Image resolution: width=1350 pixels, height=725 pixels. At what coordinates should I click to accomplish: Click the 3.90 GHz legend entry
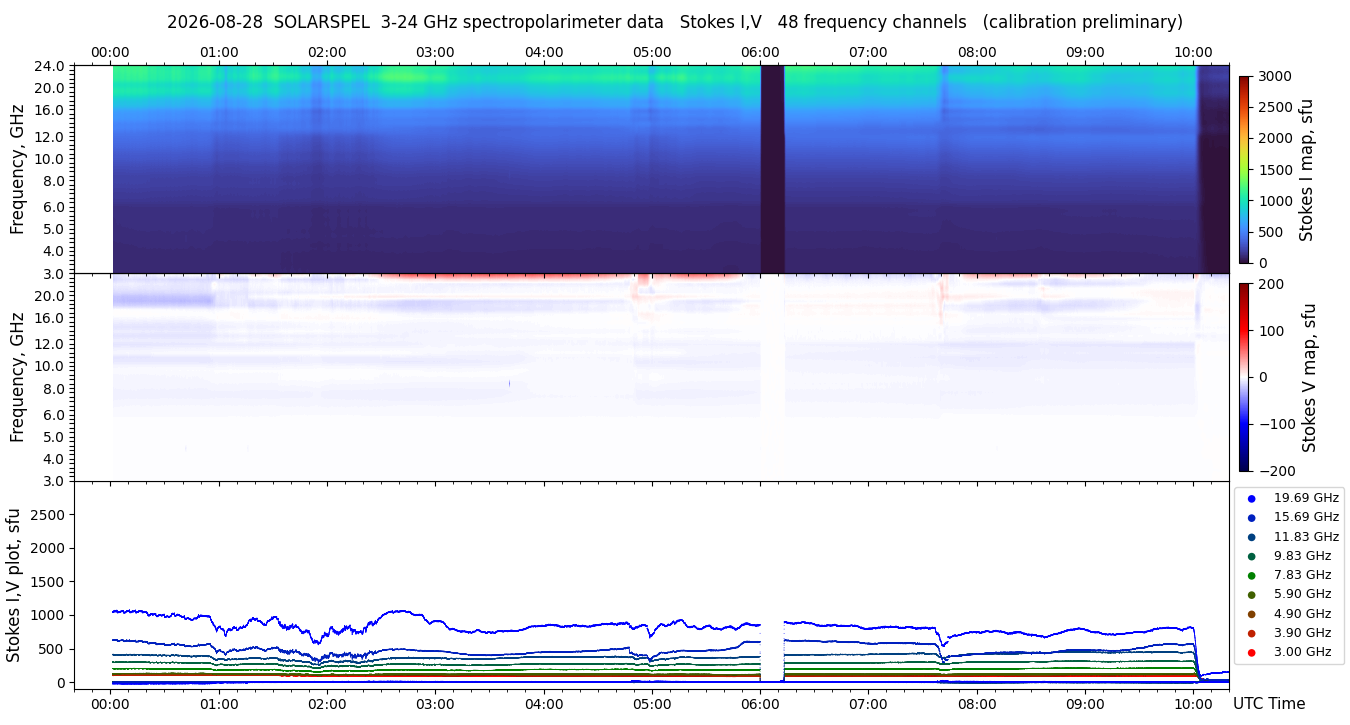coord(1288,633)
